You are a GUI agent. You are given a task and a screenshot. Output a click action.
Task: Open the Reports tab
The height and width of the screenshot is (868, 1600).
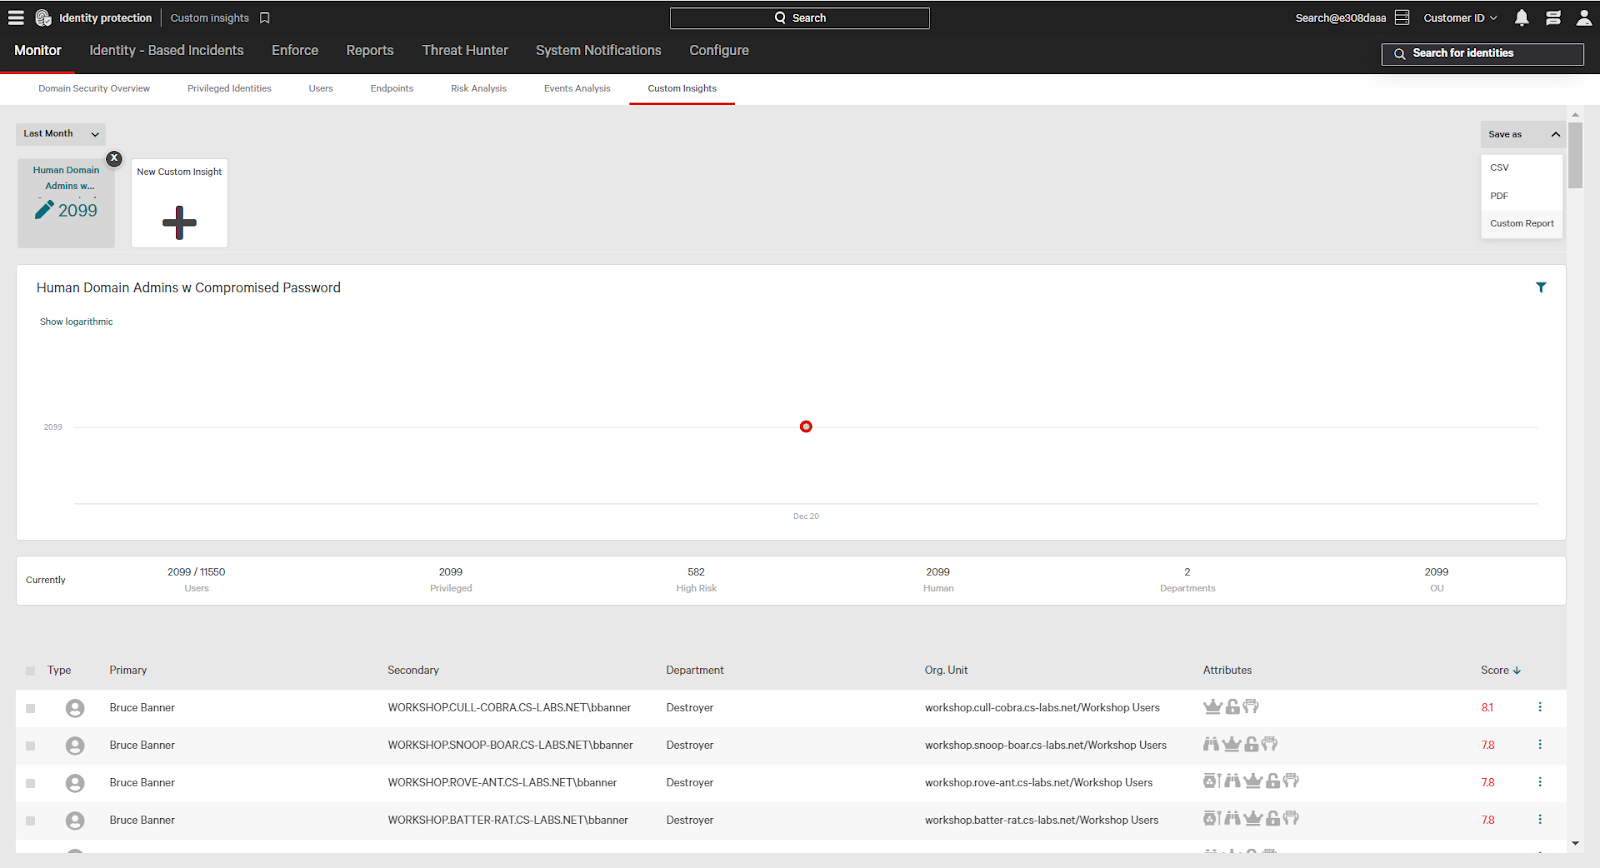pos(370,50)
